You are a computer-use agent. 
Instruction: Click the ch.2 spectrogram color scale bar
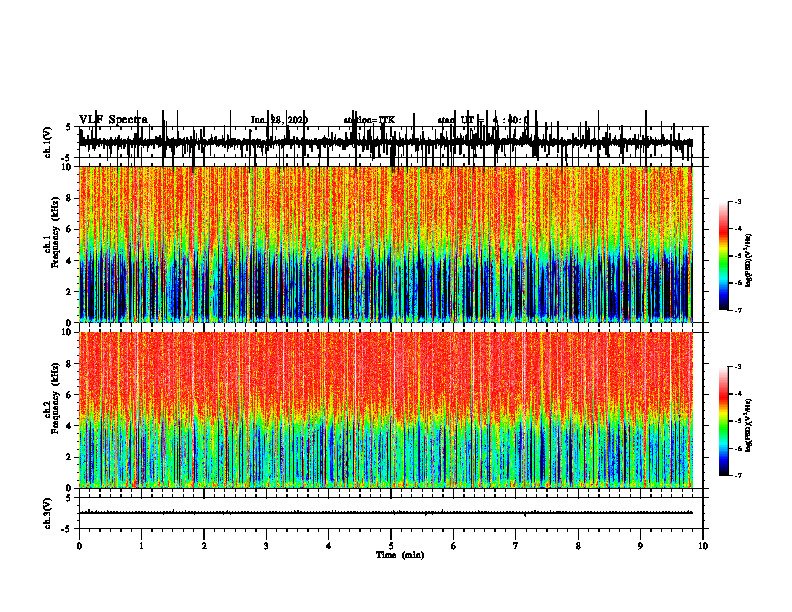(x=724, y=421)
